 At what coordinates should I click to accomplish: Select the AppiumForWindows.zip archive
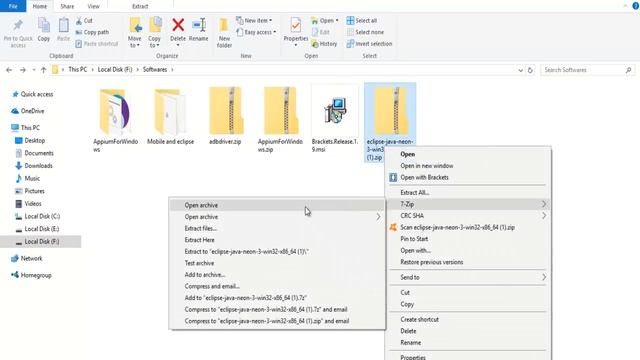280,119
